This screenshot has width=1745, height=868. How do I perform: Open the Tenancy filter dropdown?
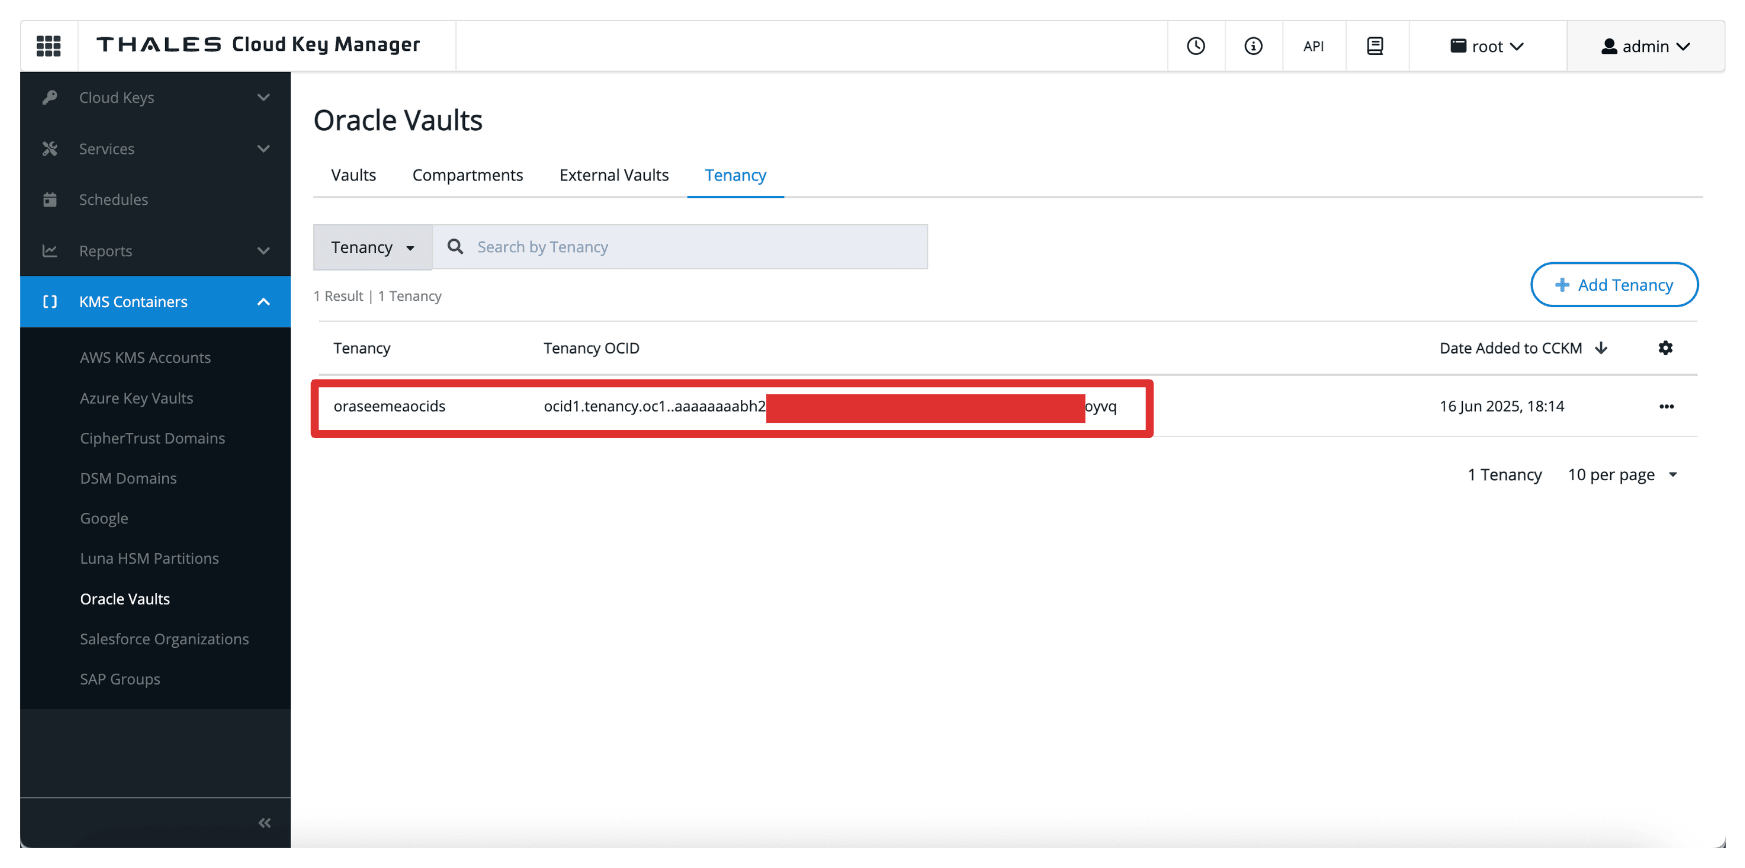point(372,247)
